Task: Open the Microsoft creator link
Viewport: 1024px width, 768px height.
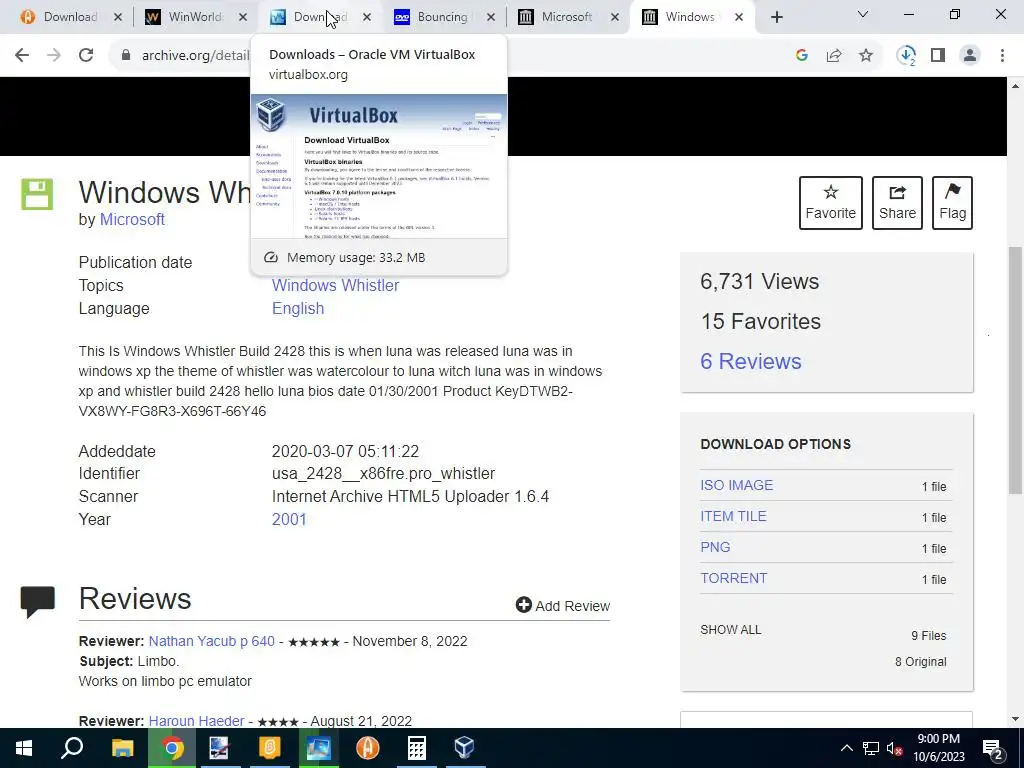Action: [132, 219]
